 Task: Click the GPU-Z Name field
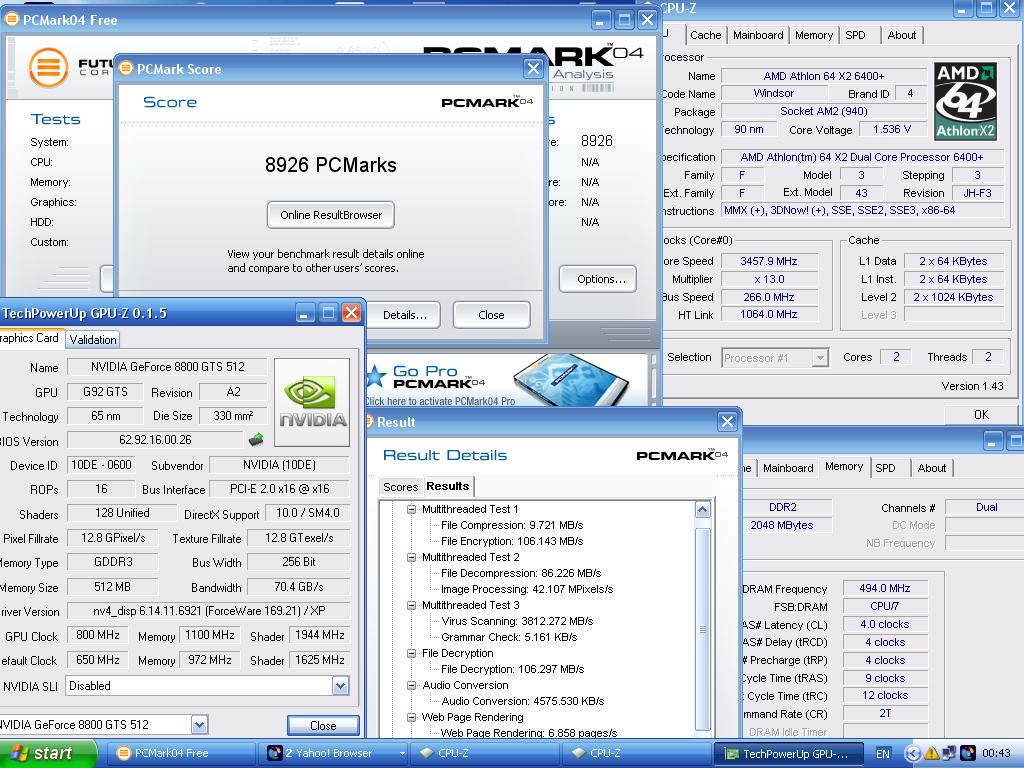click(x=167, y=367)
